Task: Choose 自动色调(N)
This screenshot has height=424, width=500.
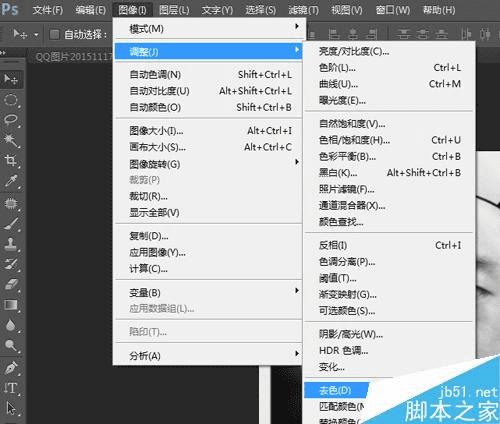Action: point(208,74)
